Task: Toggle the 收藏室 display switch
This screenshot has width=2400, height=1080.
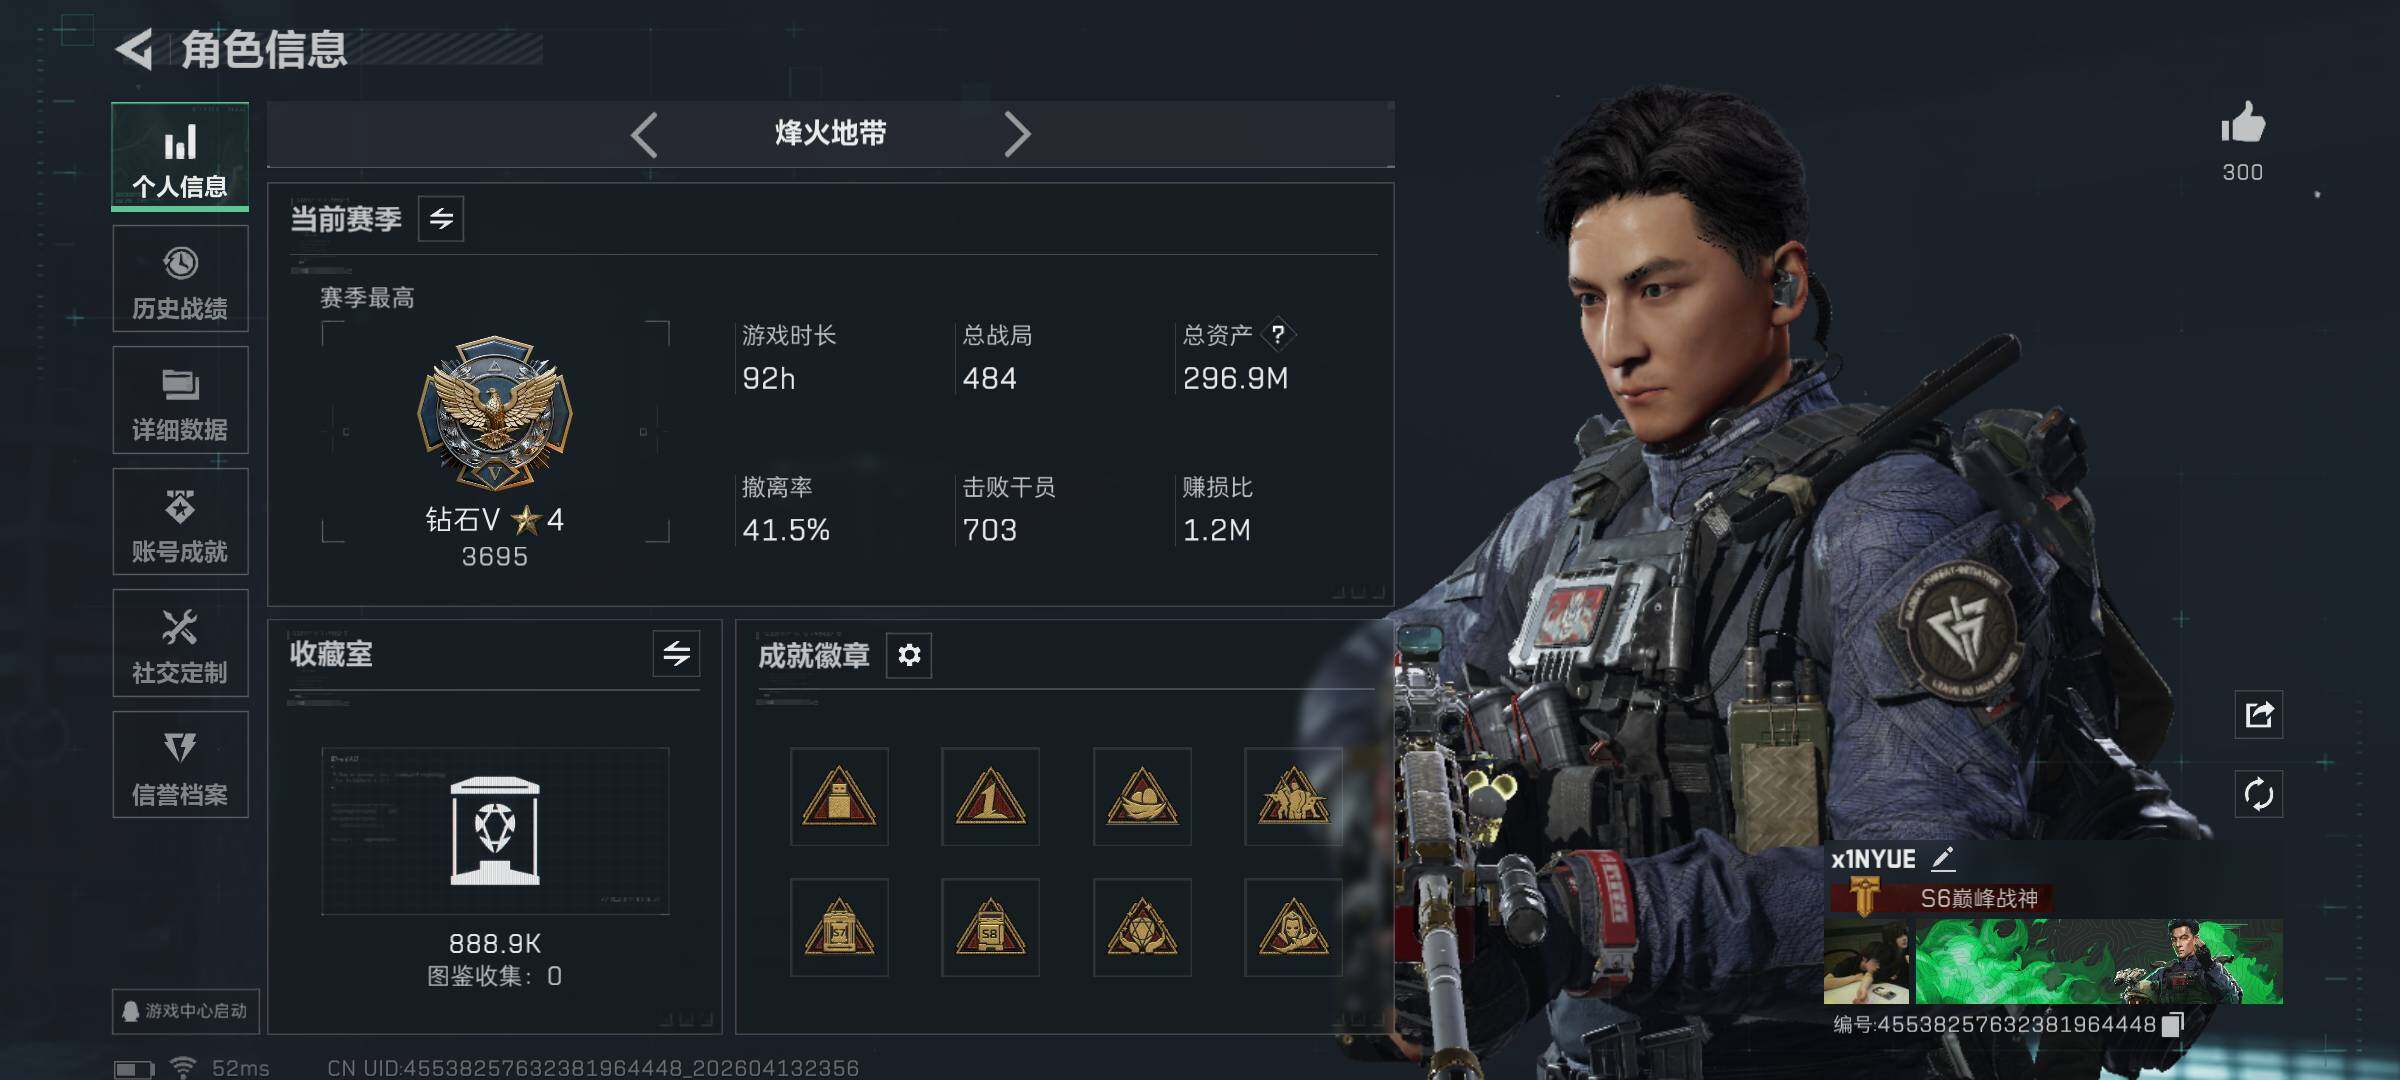Action: [676, 654]
